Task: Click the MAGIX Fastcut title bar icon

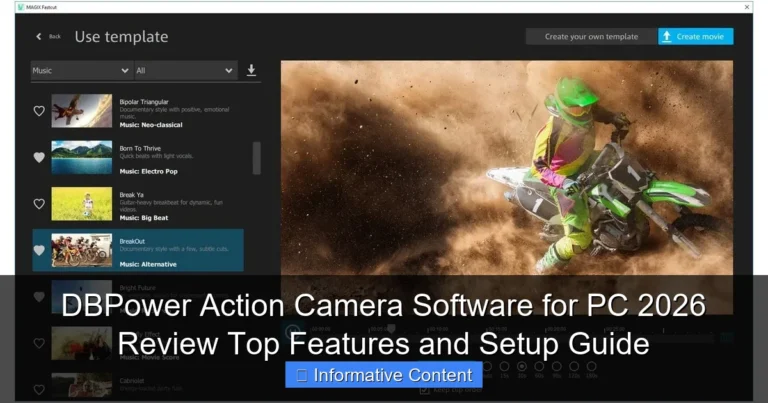Action: click(x=21, y=7)
